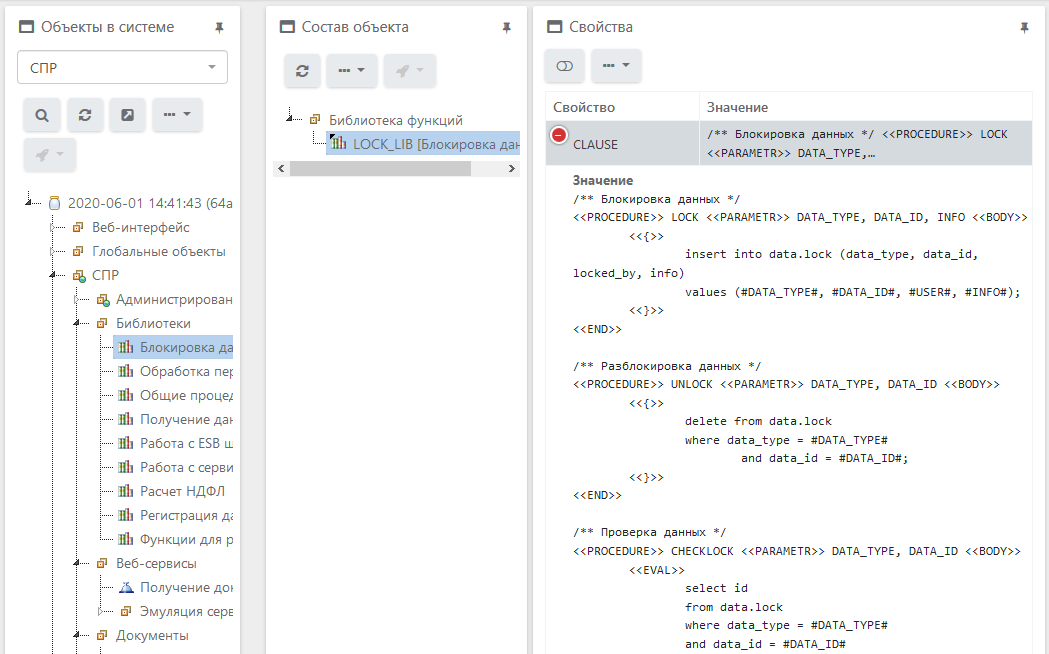Collapse the CLAUSE property with red minus
Screen dimensions: 1049x654
click(x=559, y=135)
